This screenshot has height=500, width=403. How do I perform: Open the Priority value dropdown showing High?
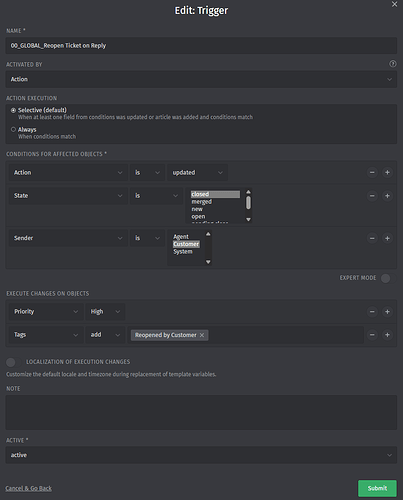click(x=105, y=312)
